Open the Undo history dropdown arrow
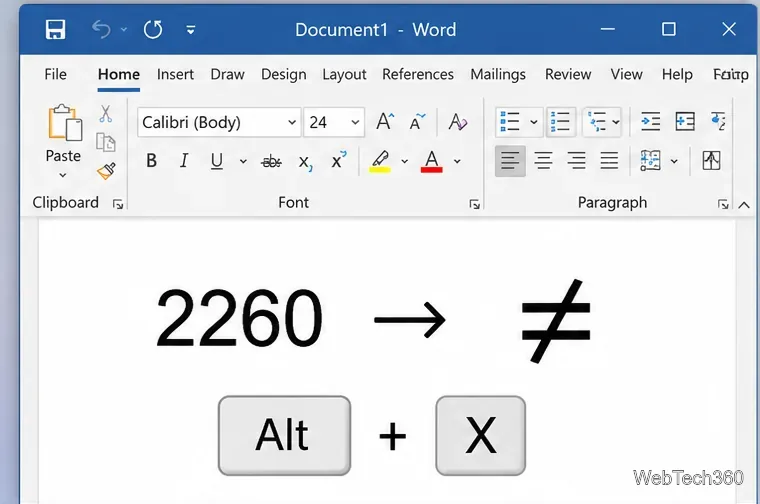This screenshot has width=760, height=504. click(x=124, y=30)
